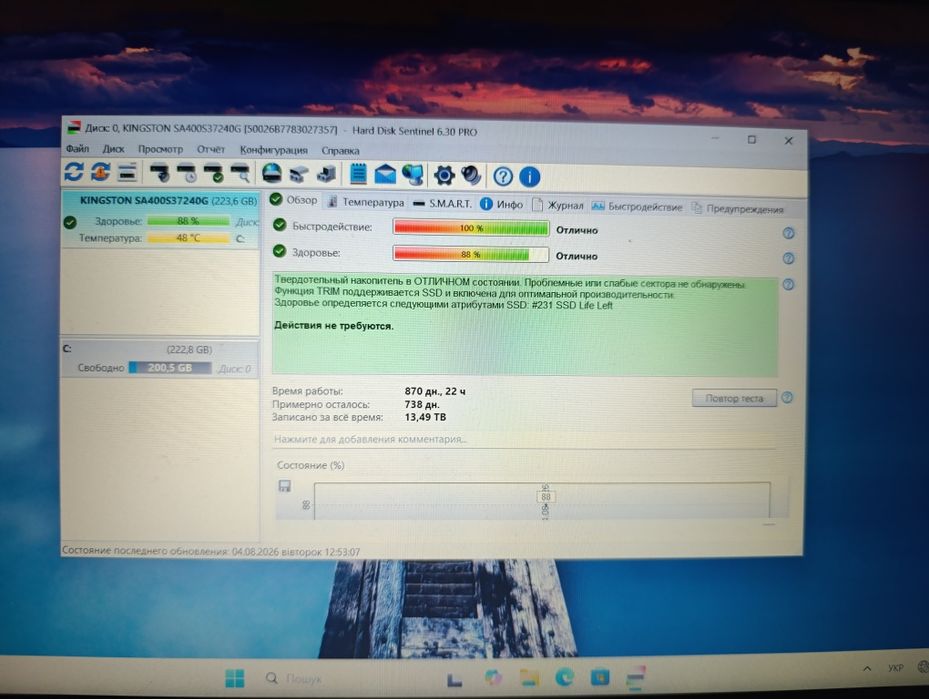Viewport: 929px width, 699px height.
Task: Click the help icon beside Быстродействие bar
Action: point(788,233)
